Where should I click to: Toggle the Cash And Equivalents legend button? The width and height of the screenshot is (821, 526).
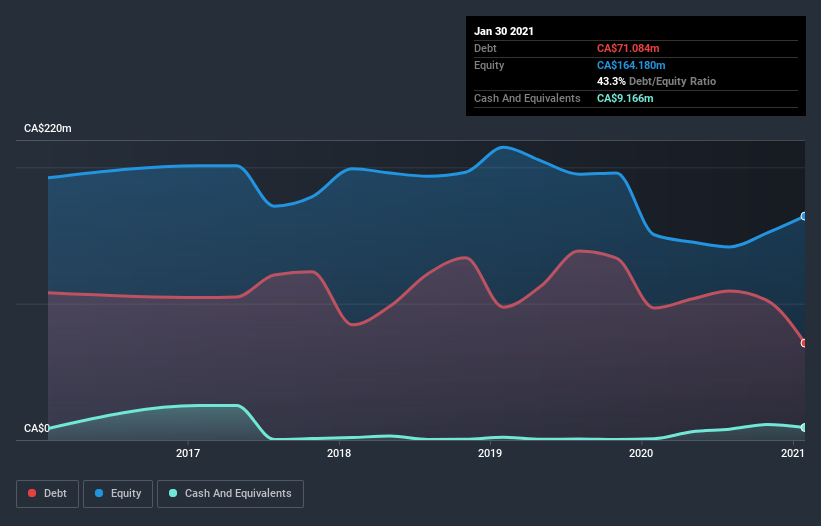(230, 494)
